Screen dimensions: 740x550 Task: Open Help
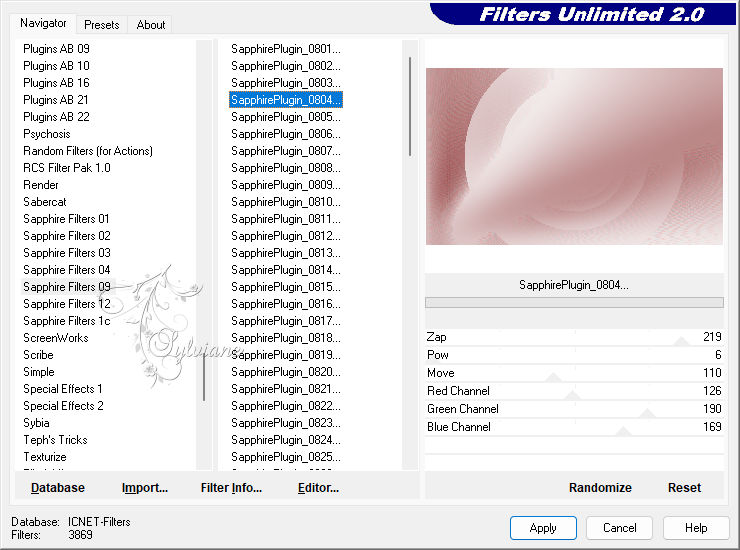point(696,528)
